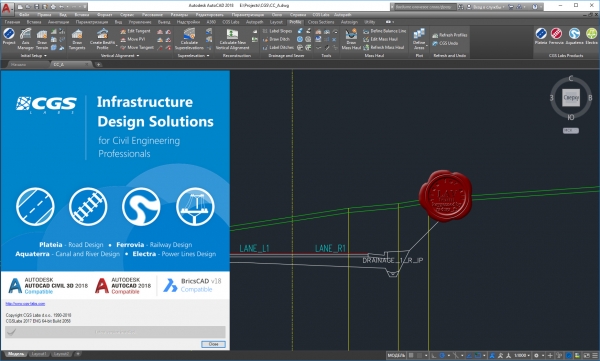Click the Plot icon in quick access toolbar

tap(53, 7)
